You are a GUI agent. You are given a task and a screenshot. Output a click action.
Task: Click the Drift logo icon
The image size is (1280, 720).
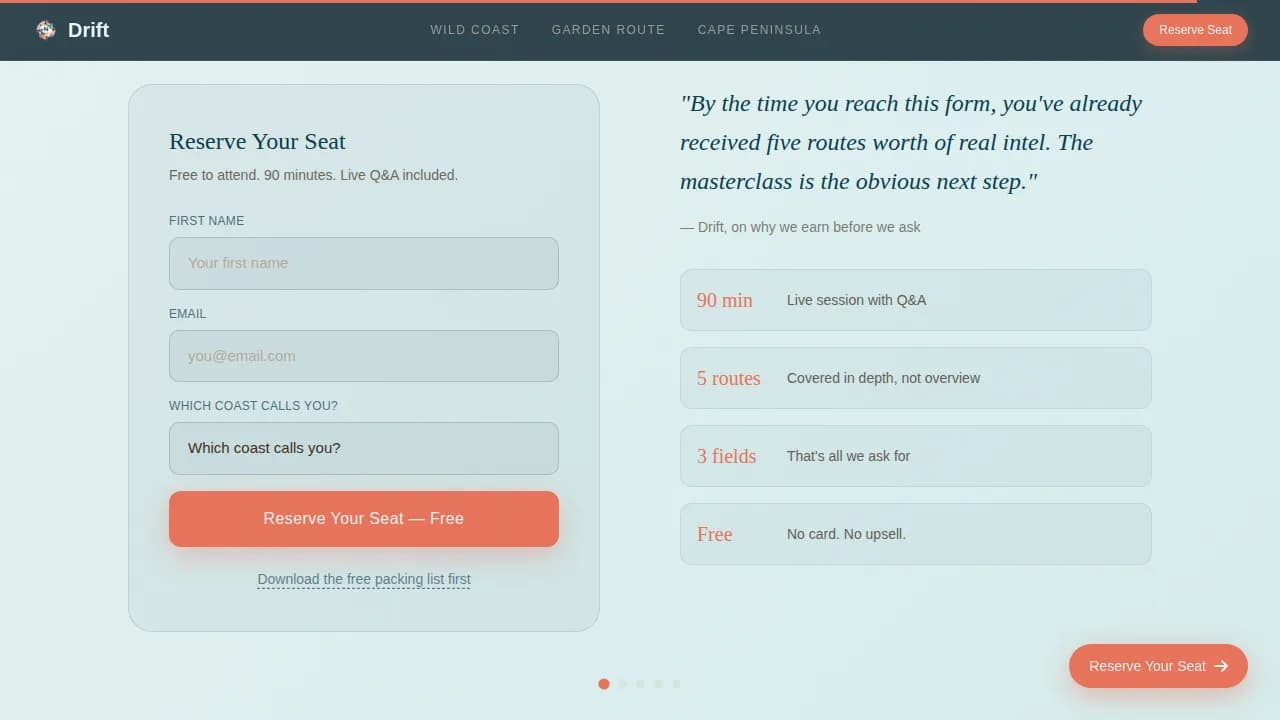pos(46,30)
